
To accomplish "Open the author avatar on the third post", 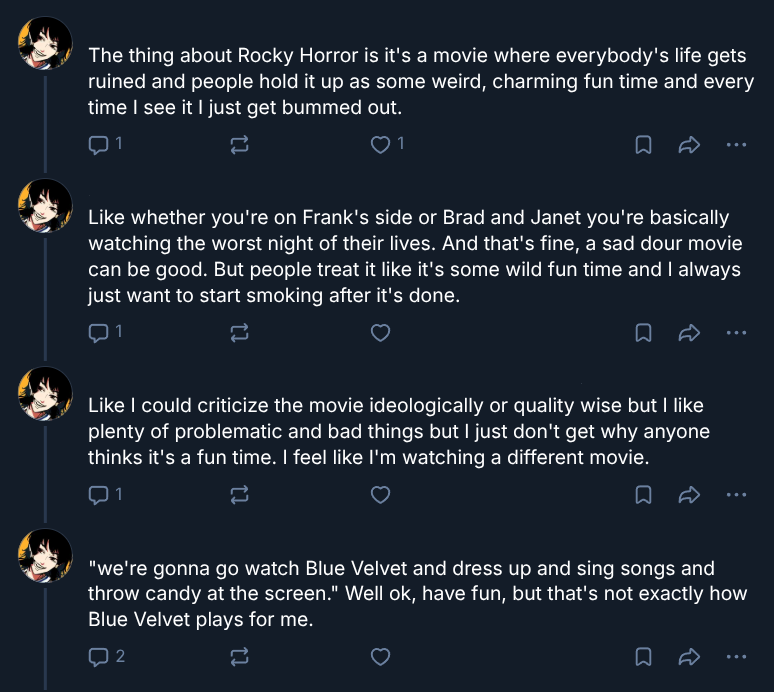I will pos(45,394).
